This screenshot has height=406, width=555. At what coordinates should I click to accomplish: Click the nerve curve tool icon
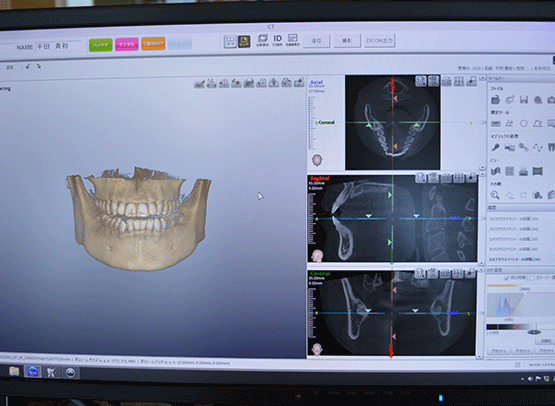pos(538,147)
